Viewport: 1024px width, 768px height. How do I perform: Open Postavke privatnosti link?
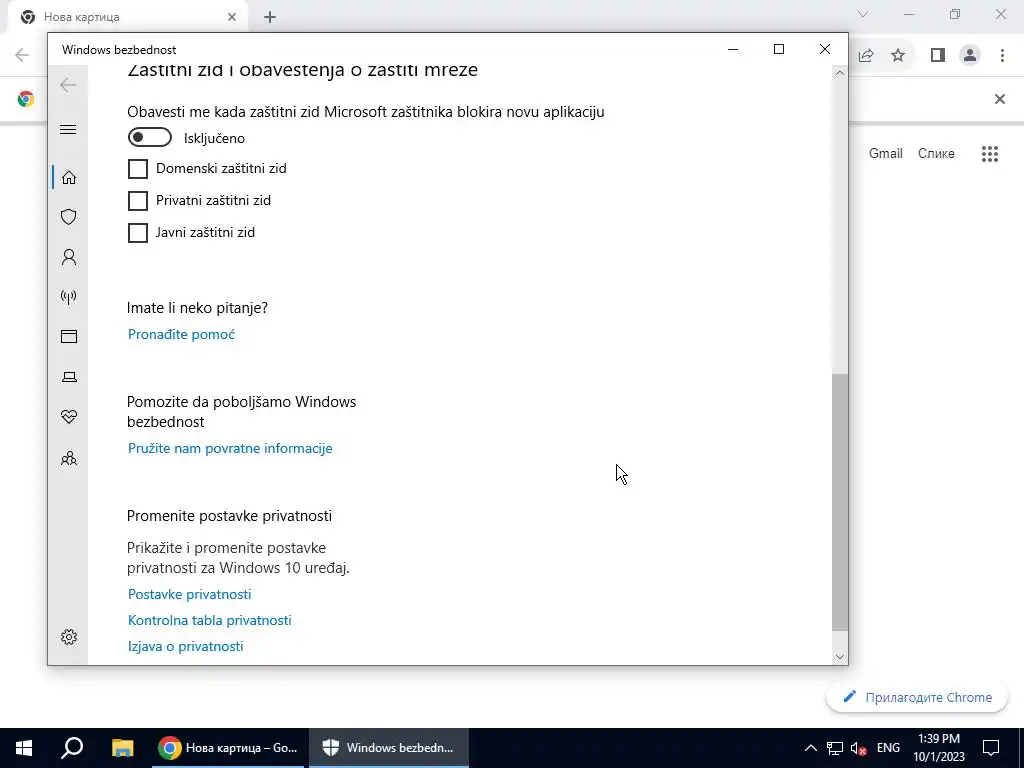click(x=189, y=594)
